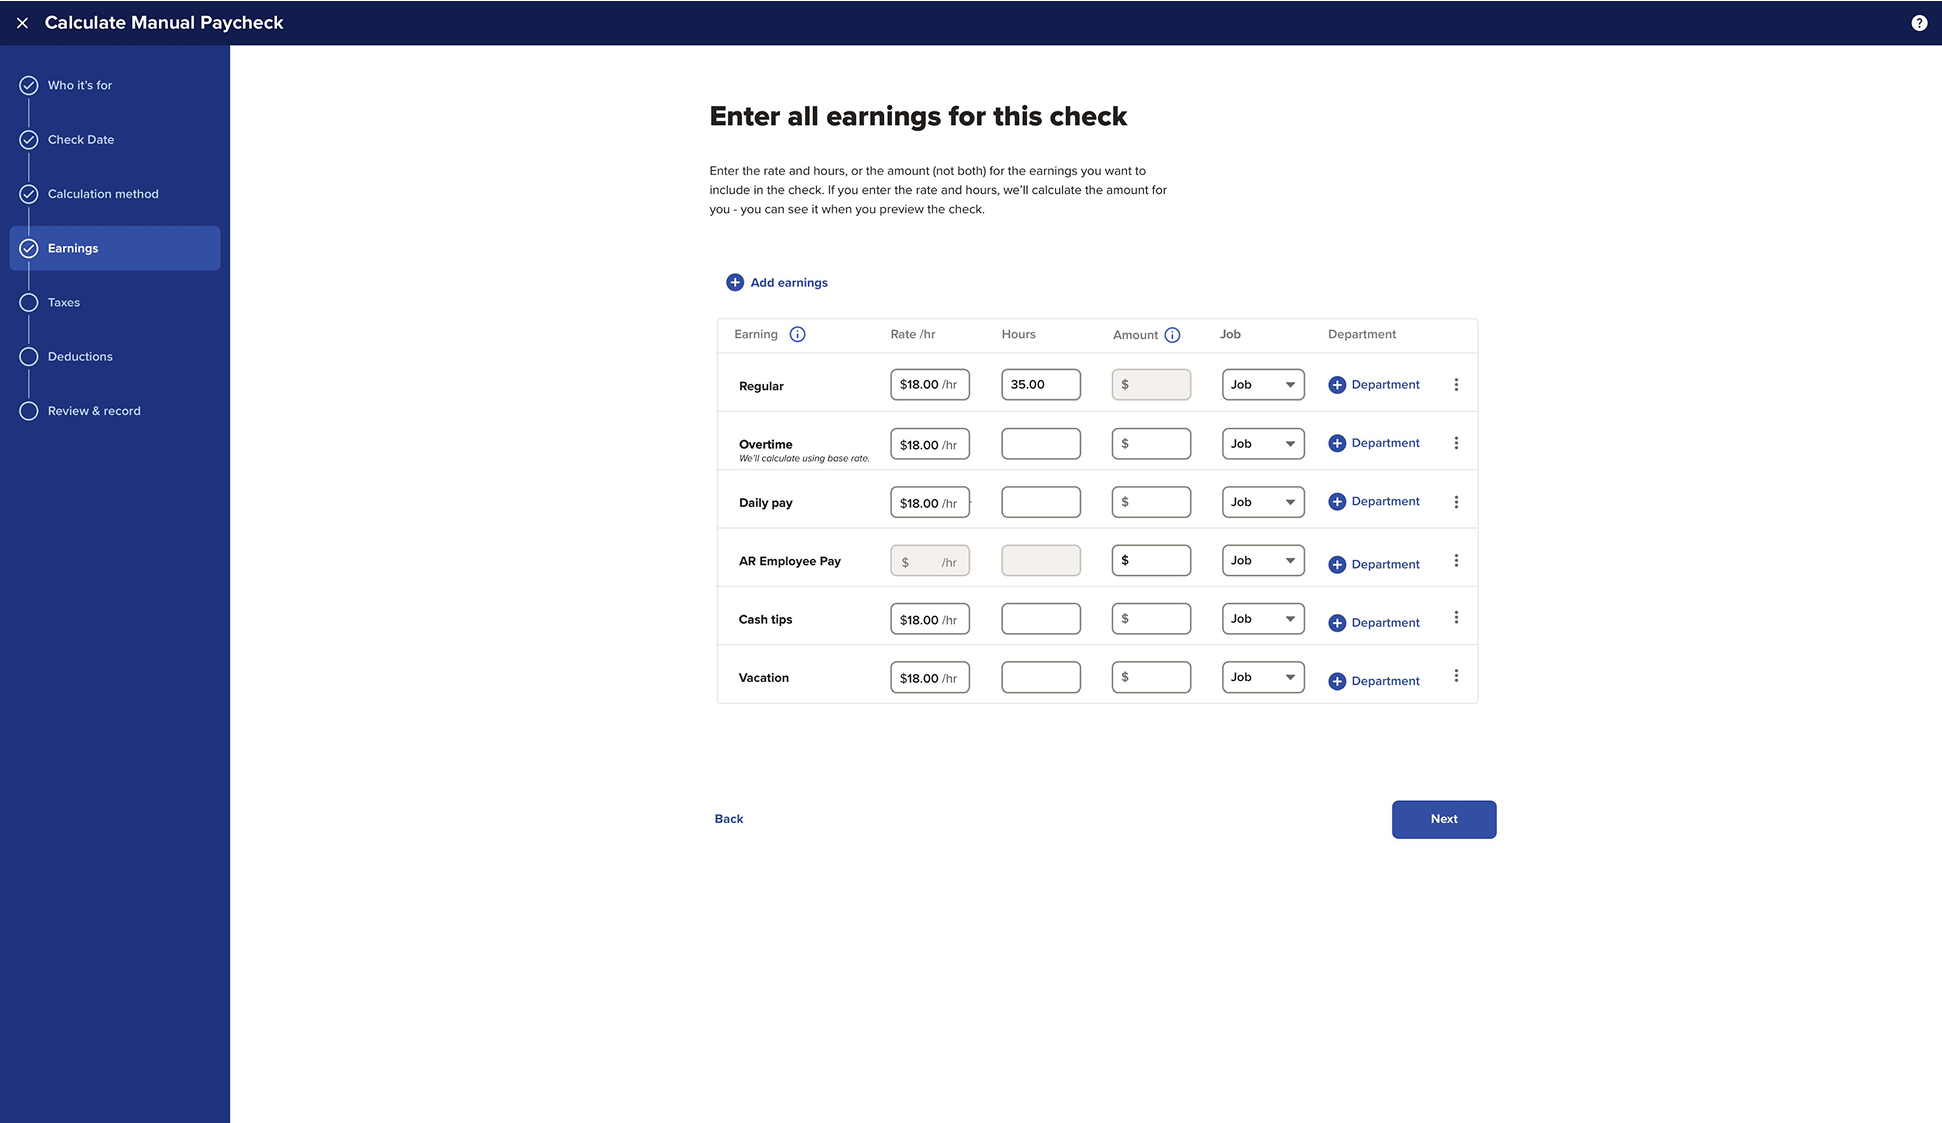
Task: Click the Earning column info icon
Action: coord(797,335)
